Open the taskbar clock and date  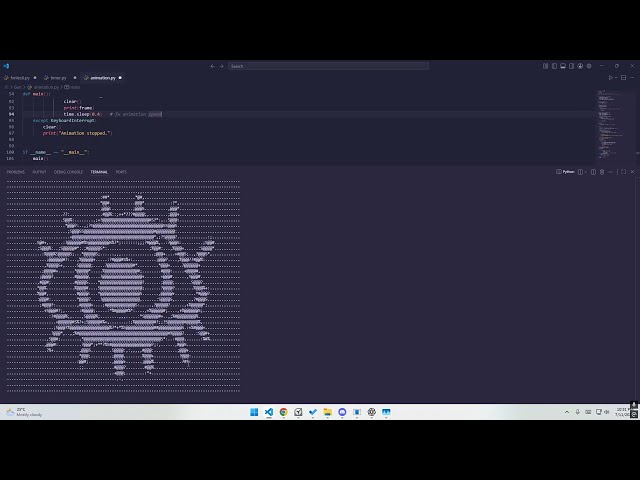tap(622, 412)
